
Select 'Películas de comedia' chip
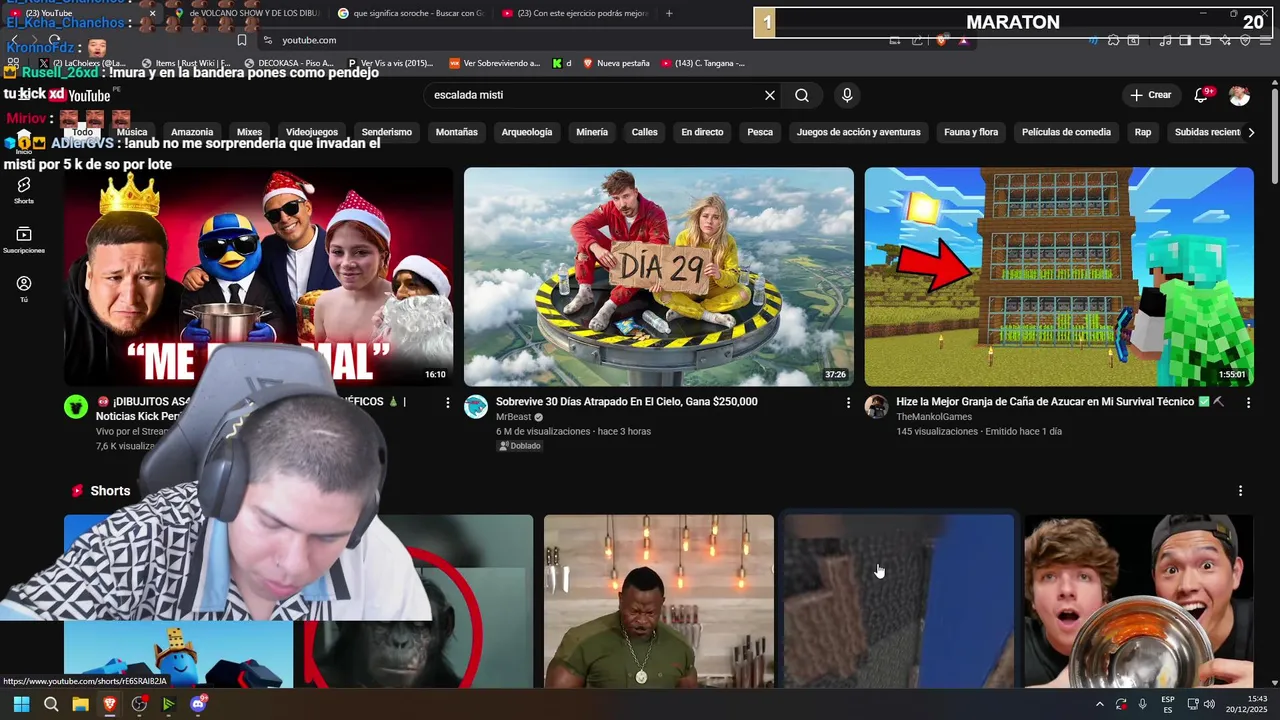(1066, 132)
